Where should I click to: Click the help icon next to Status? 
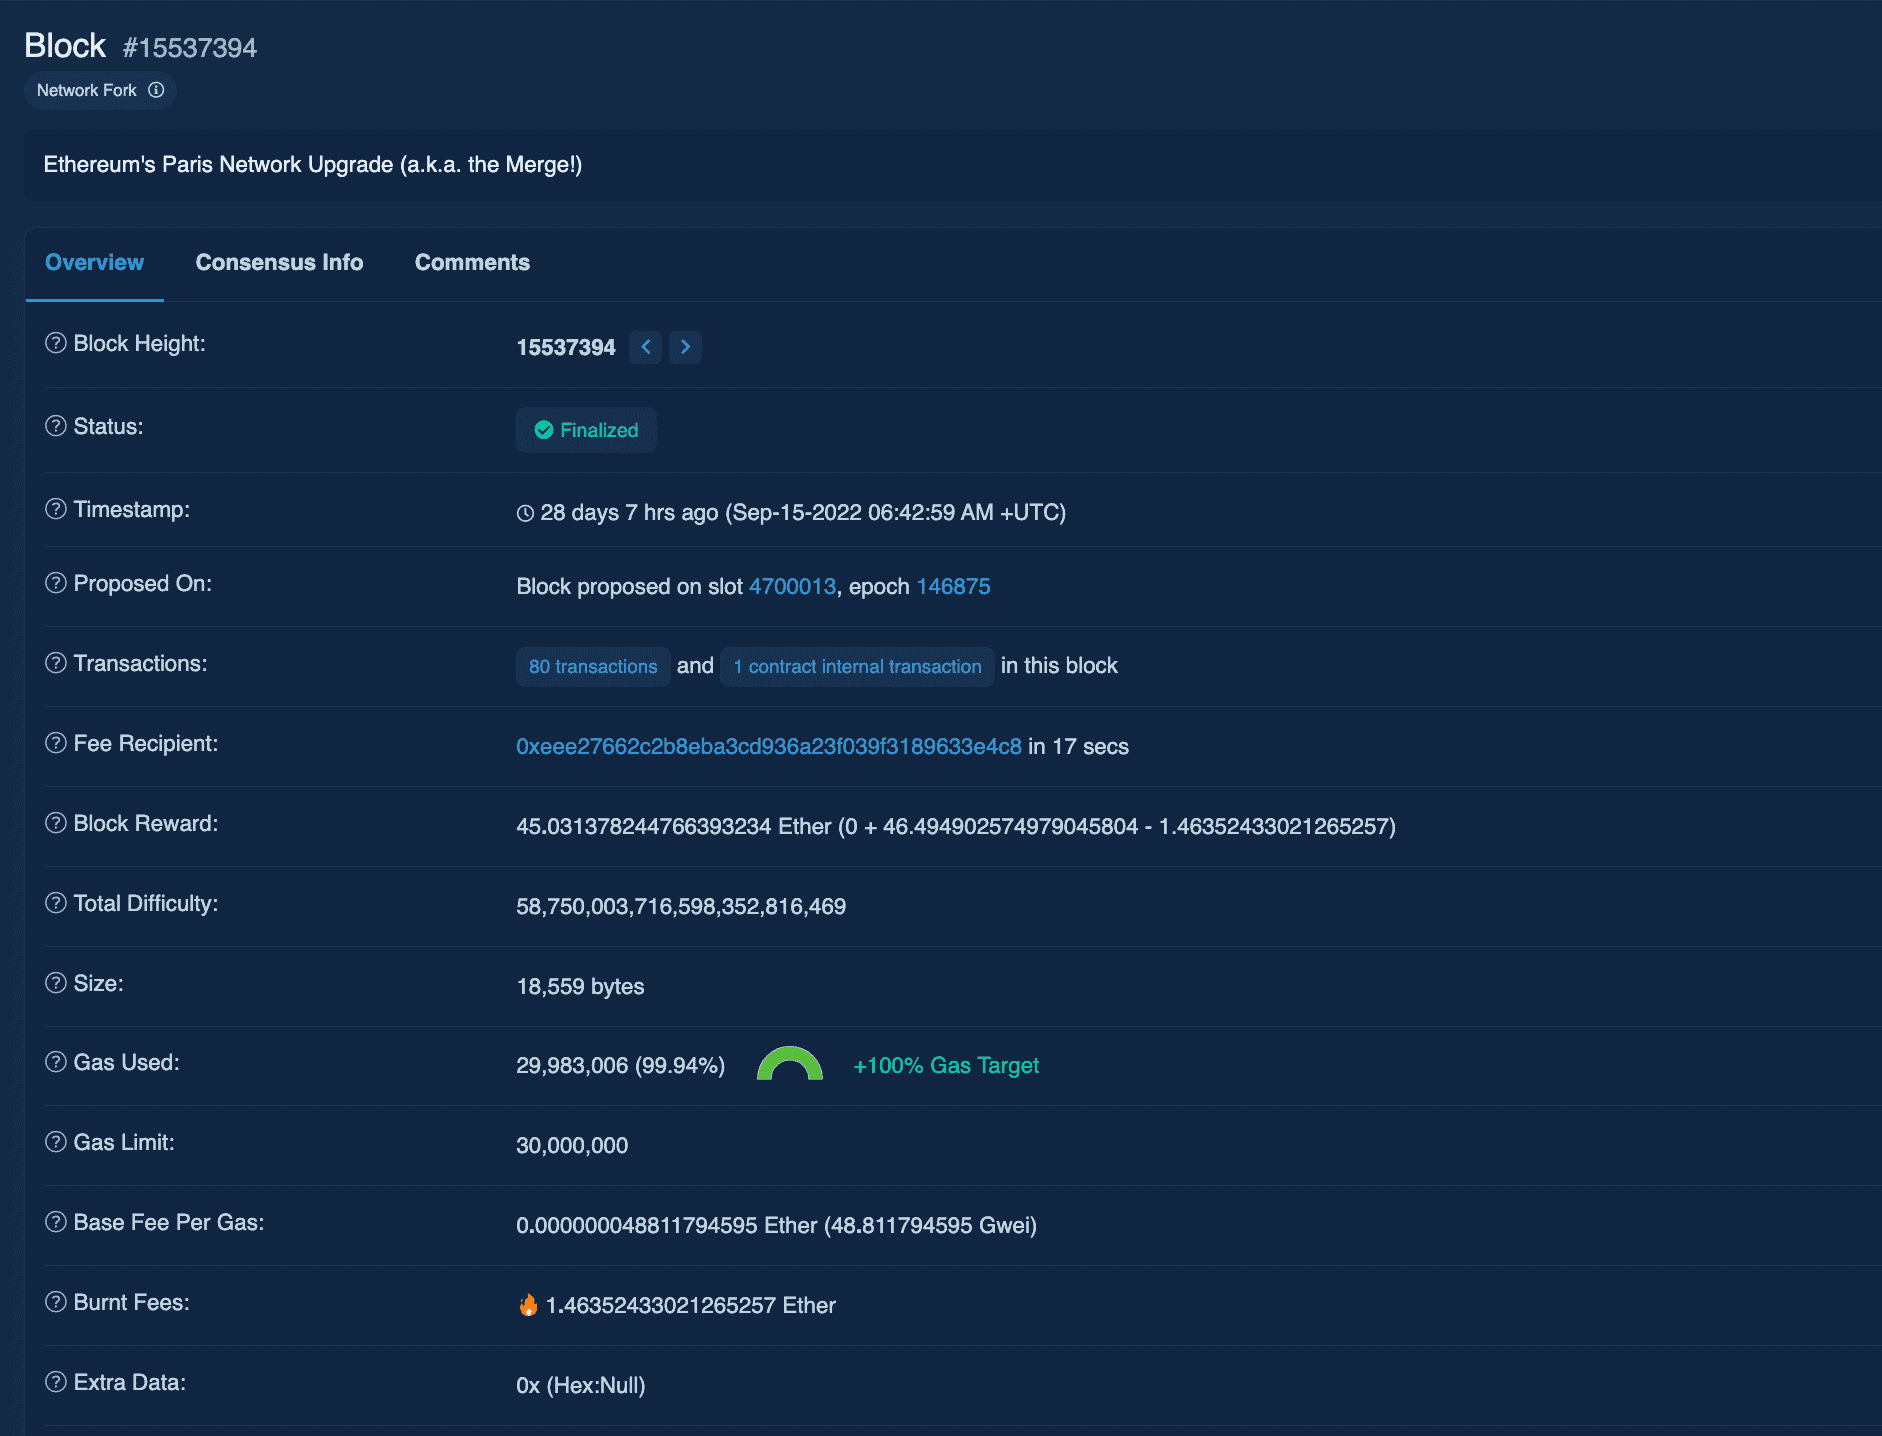[x=56, y=426]
